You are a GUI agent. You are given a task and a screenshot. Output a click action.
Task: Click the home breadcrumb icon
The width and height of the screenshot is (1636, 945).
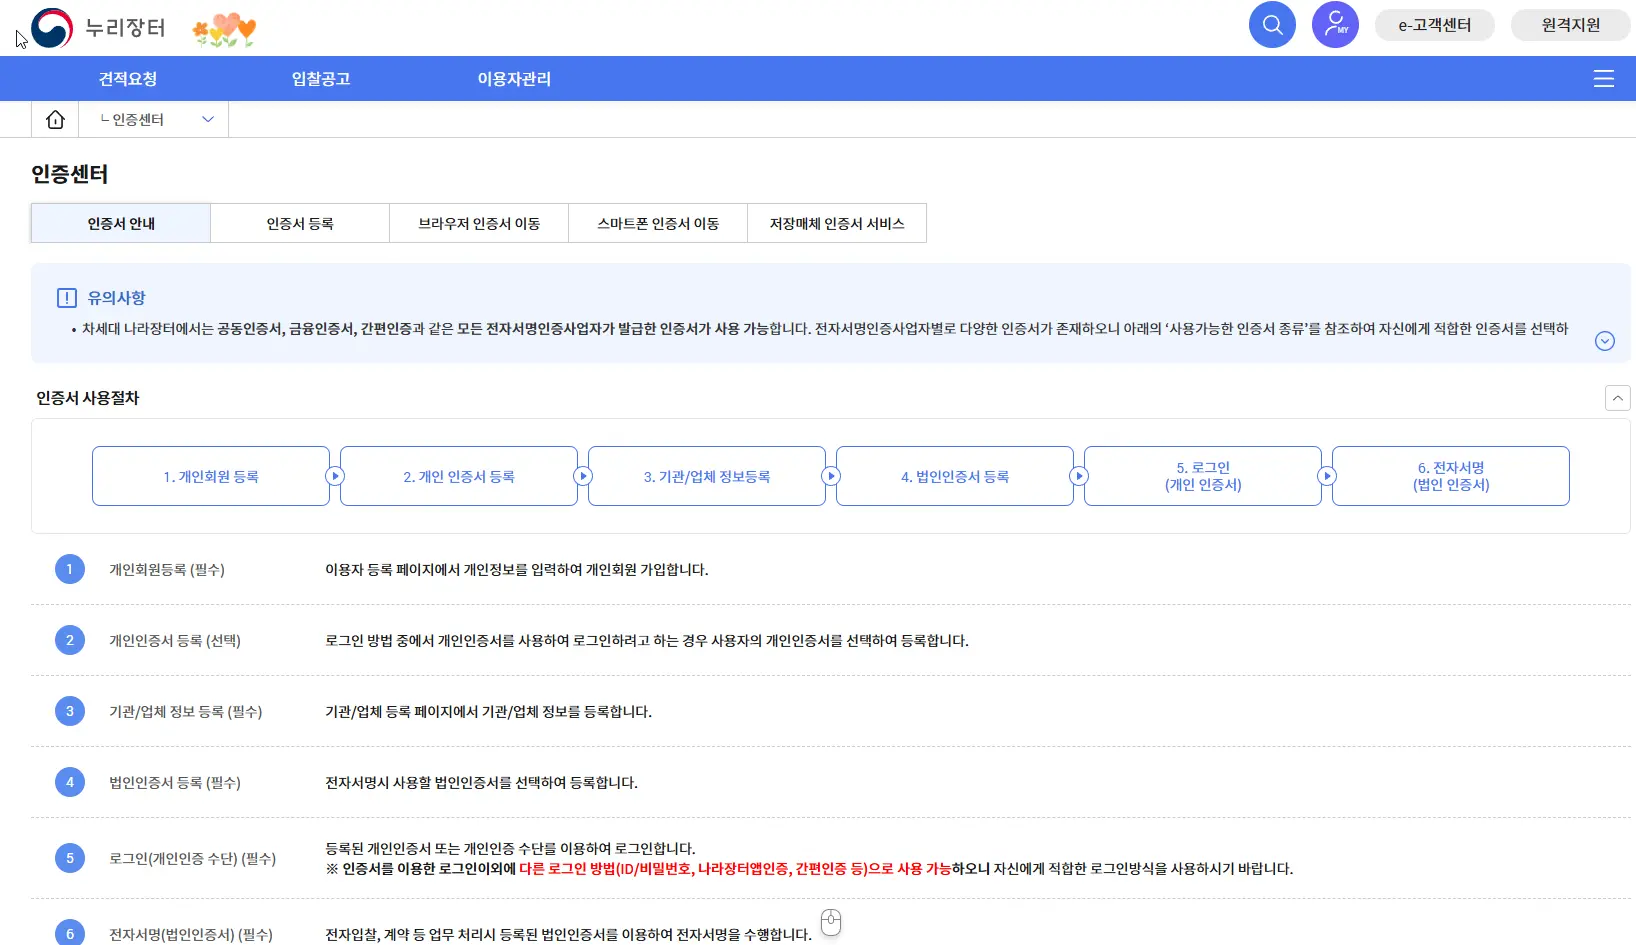pyautogui.click(x=55, y=118)
